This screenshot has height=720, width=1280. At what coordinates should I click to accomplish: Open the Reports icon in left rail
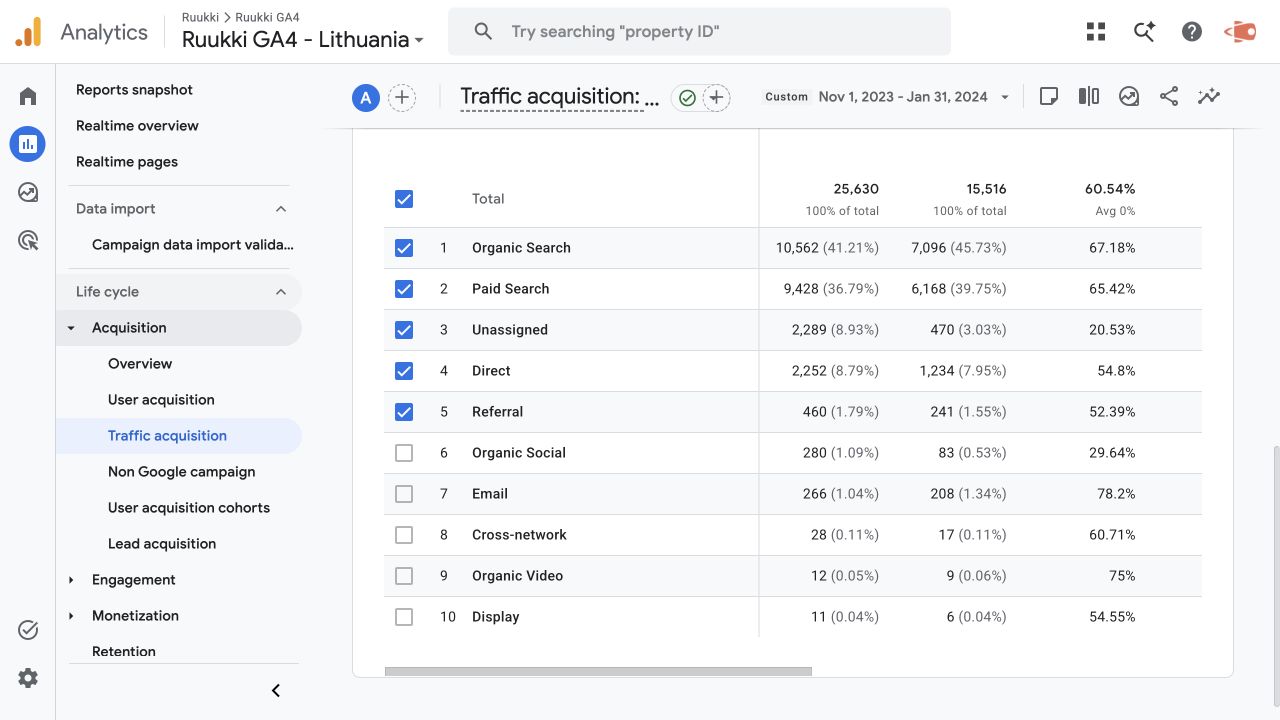[28, 144]
